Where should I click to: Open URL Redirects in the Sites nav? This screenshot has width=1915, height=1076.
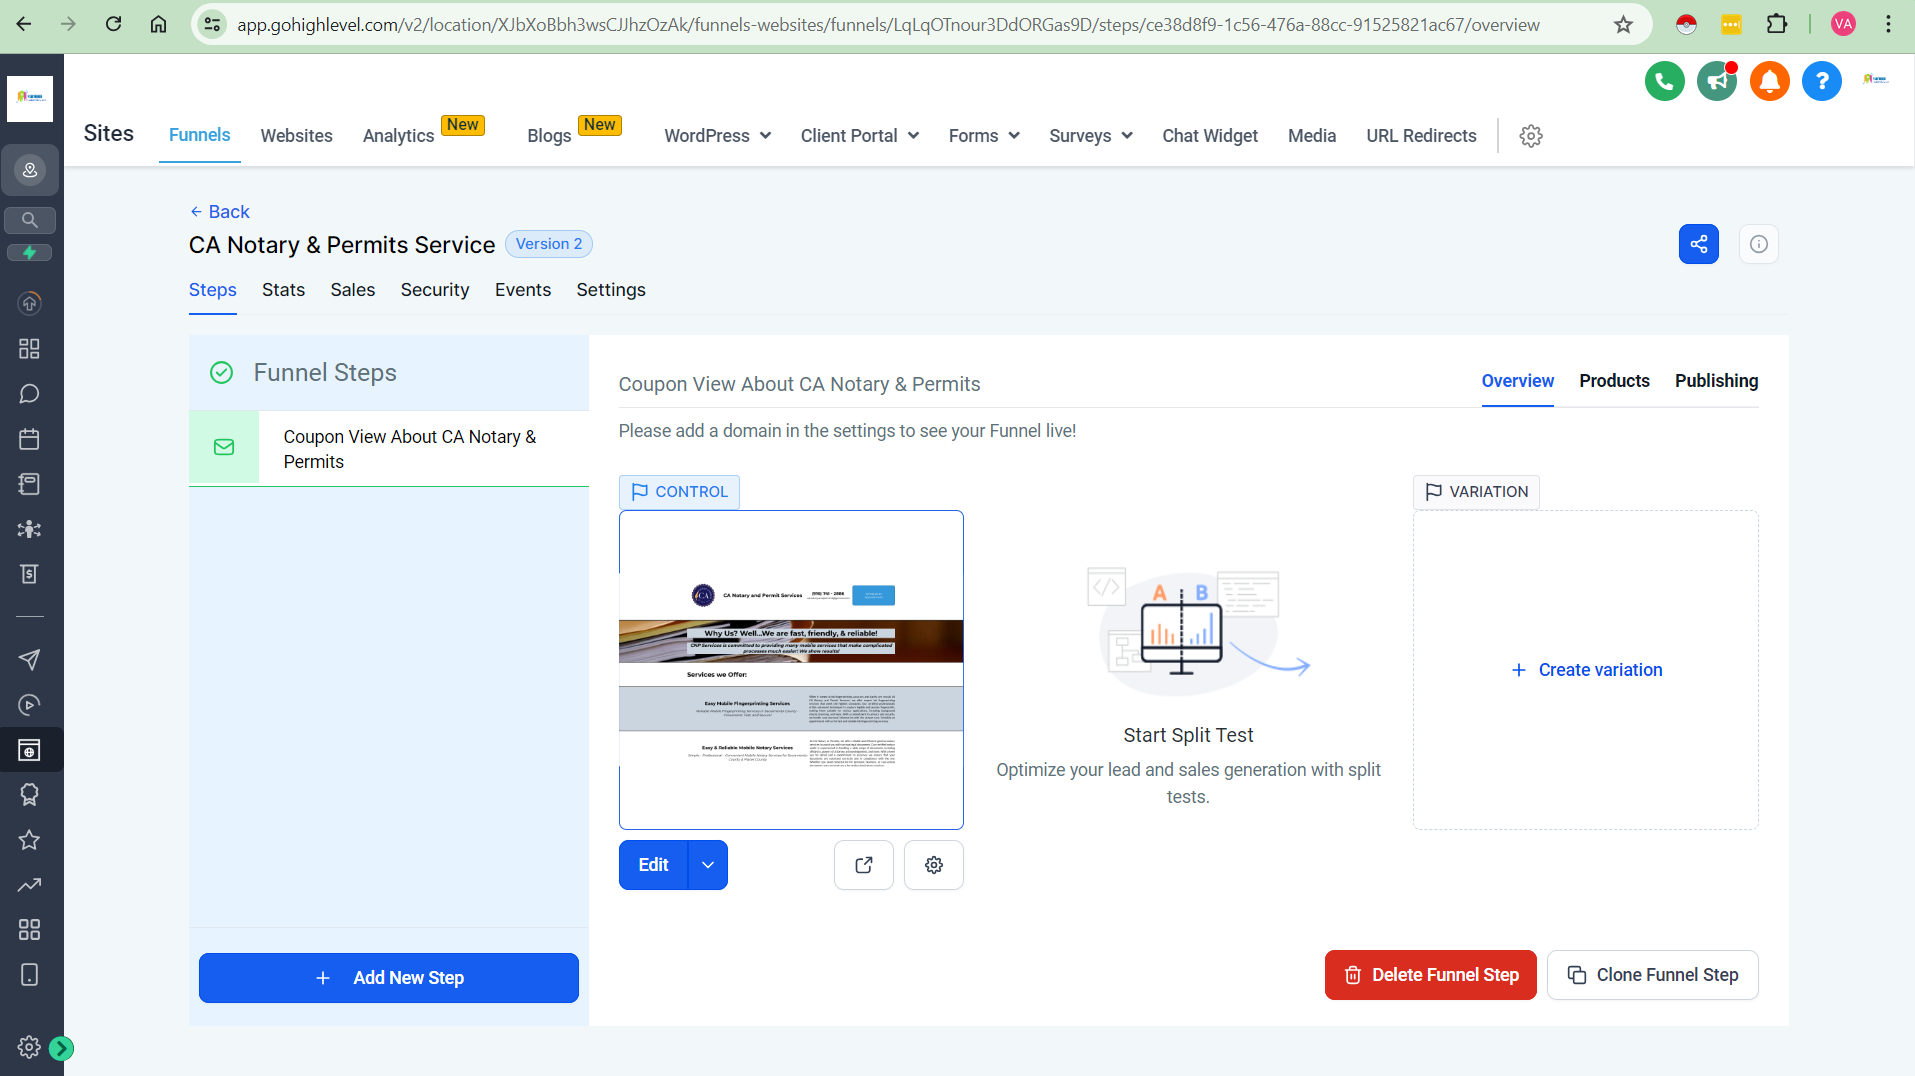[x=1421, y=136]
